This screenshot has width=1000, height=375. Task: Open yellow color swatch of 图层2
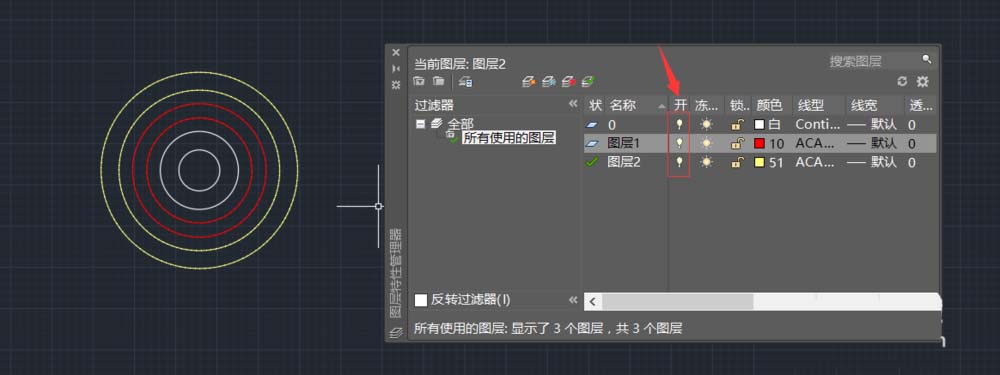(x=760, y=162)
